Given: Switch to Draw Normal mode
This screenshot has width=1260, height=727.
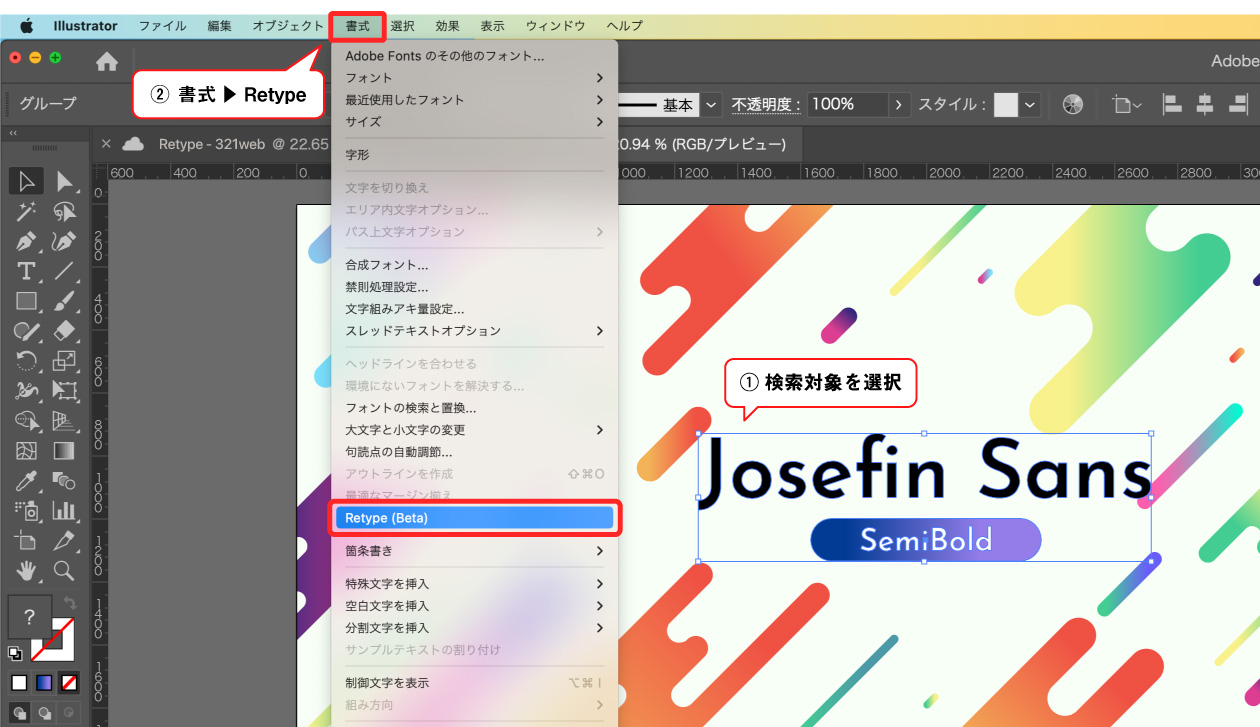Looking at the screenshot, I should tap(19, 713).
